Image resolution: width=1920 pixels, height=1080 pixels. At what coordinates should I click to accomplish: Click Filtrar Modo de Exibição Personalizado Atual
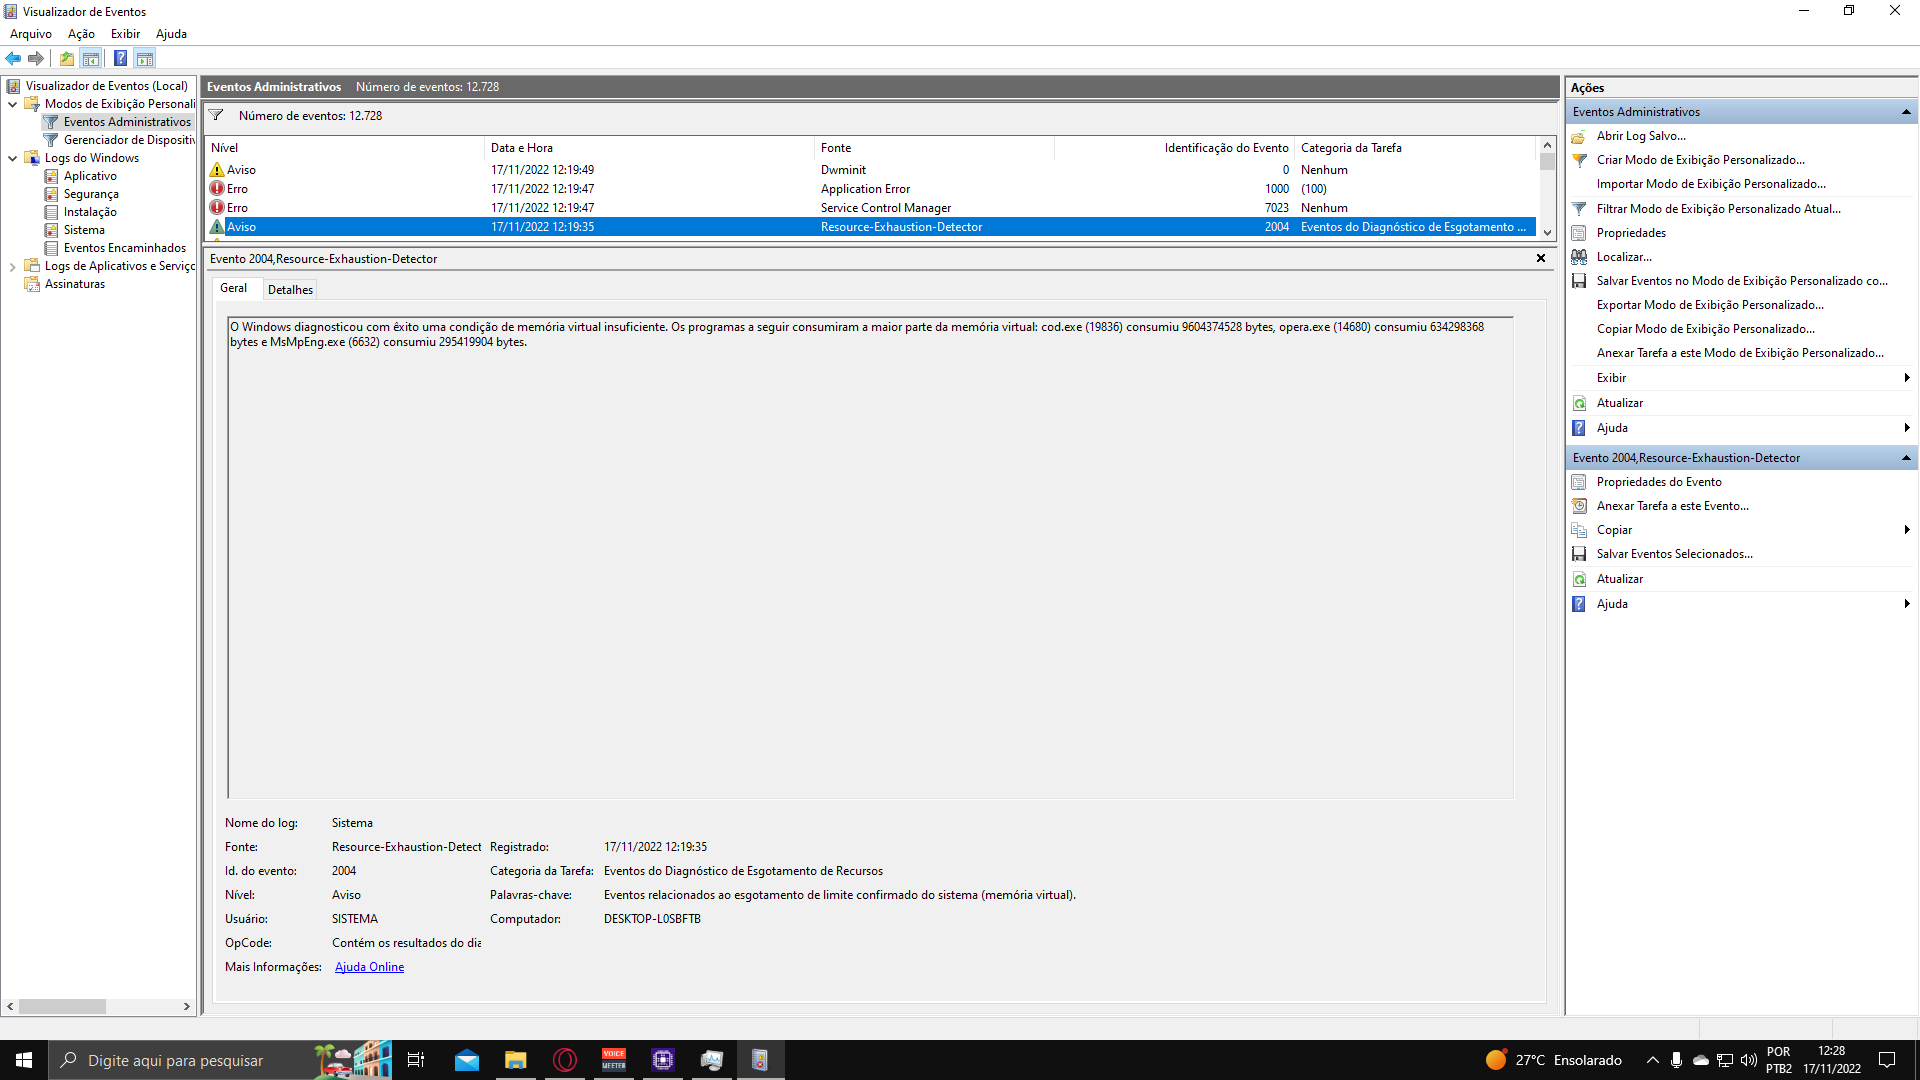click(x=1718, y=209)
